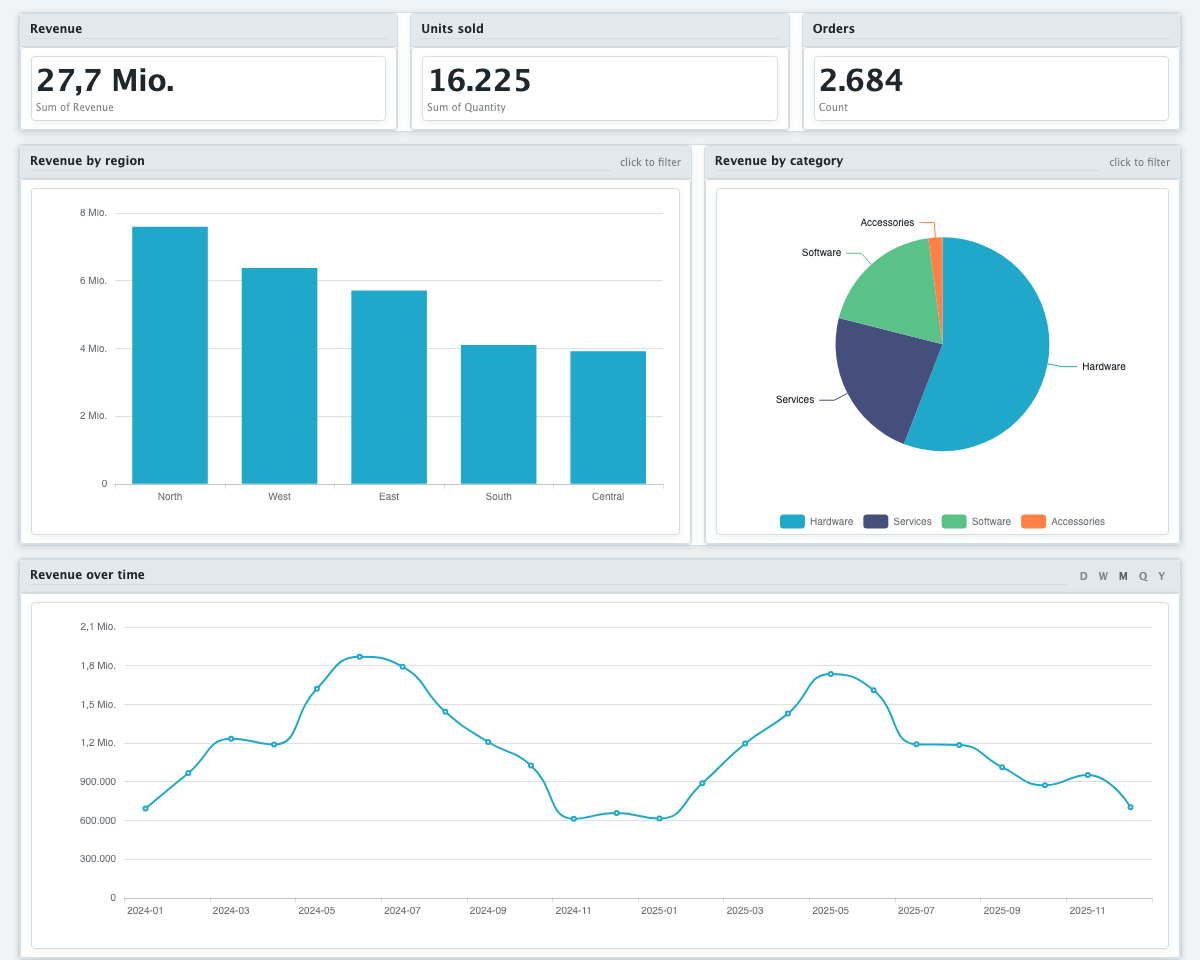1200x960 pixels.
Task: Select the Accessories pie slice
Action: coord(936,270)
